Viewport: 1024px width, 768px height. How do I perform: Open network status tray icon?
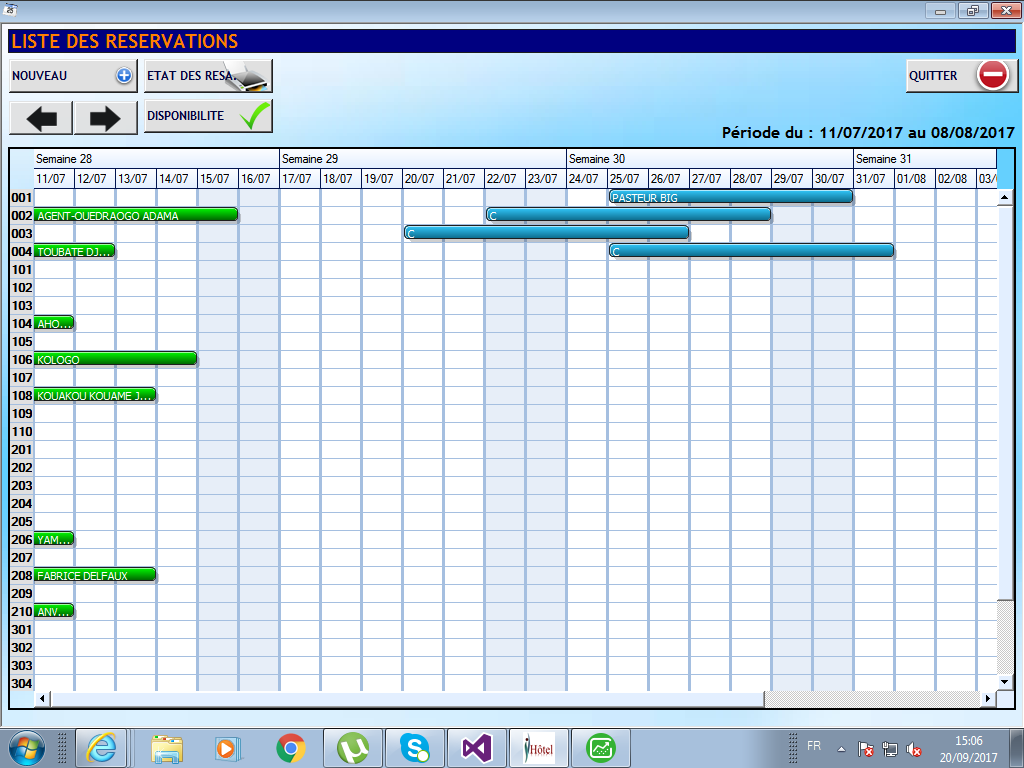click(889, 750)
